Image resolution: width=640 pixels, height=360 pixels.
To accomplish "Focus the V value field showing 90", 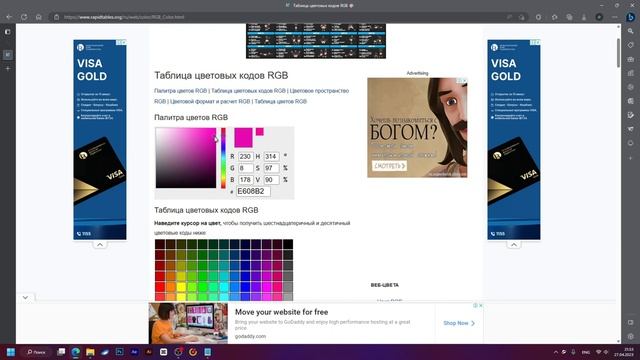I will [x=271, y=180].
